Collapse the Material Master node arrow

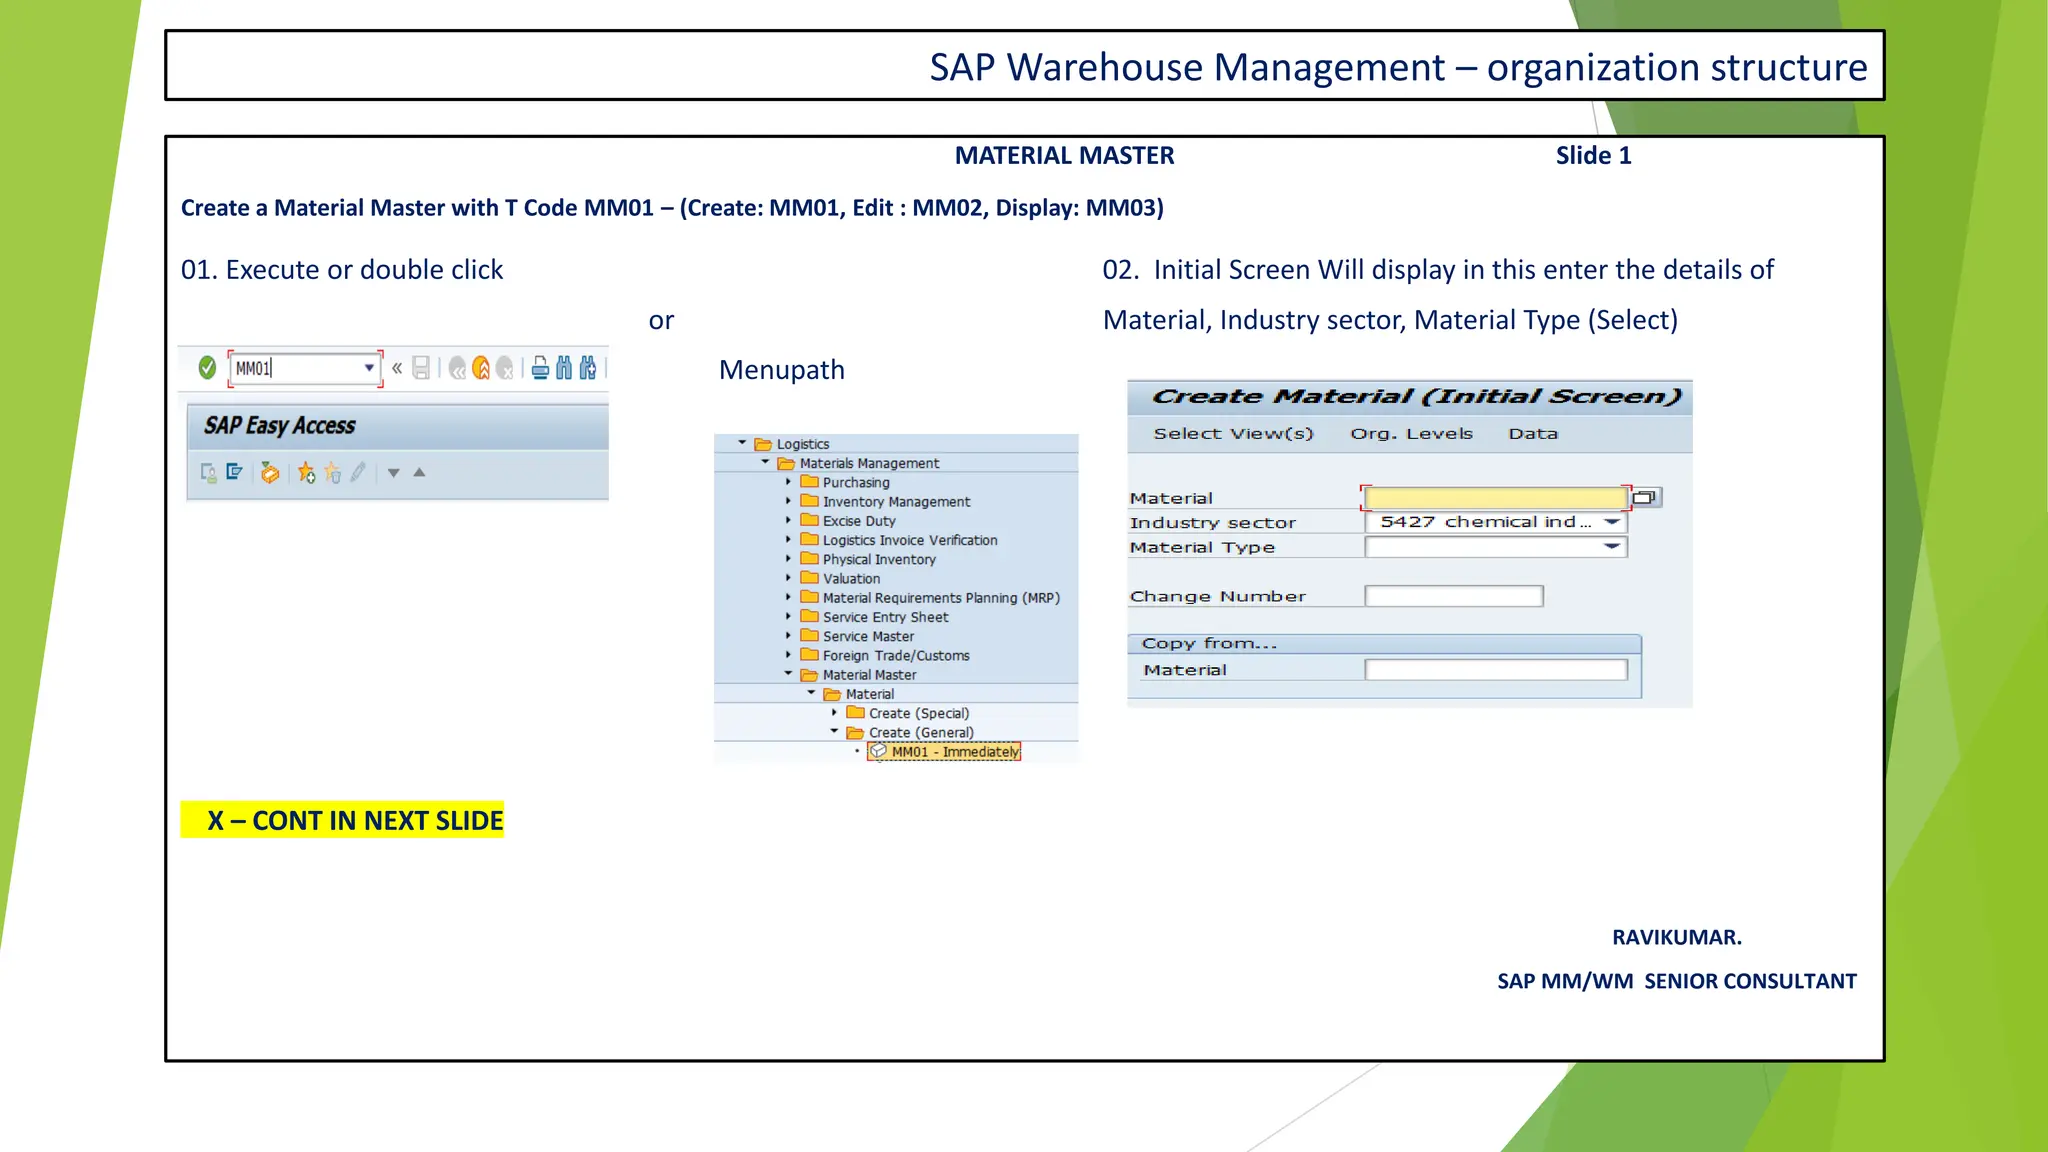pos(788,674)
